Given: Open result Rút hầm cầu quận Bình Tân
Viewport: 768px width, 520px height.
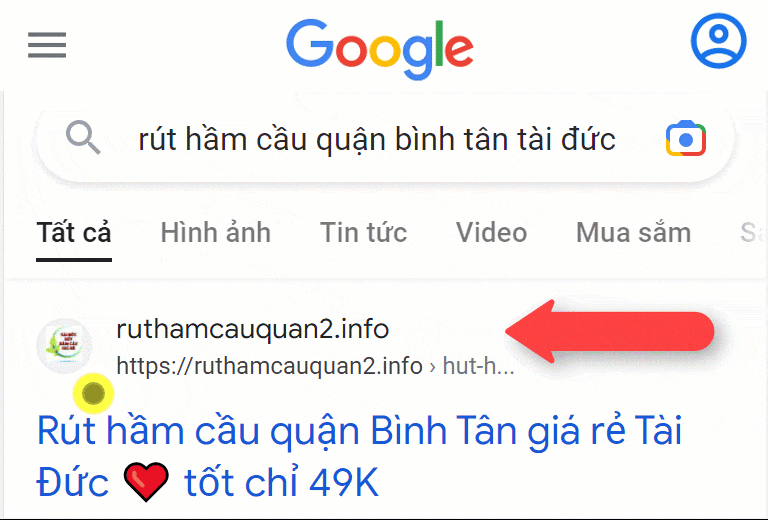Looking at the screenshot, I should point(359,456).
